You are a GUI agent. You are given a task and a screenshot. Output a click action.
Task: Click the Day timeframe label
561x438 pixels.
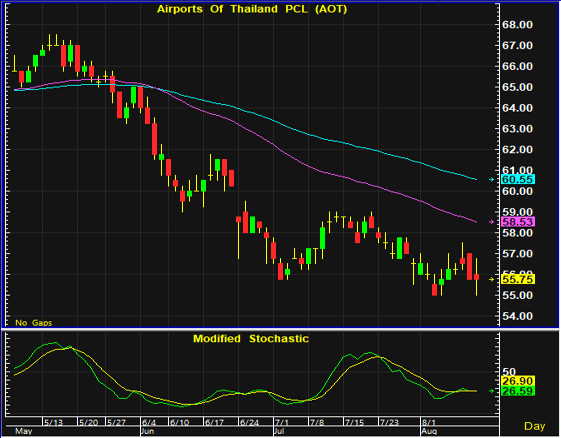(535, 426)
